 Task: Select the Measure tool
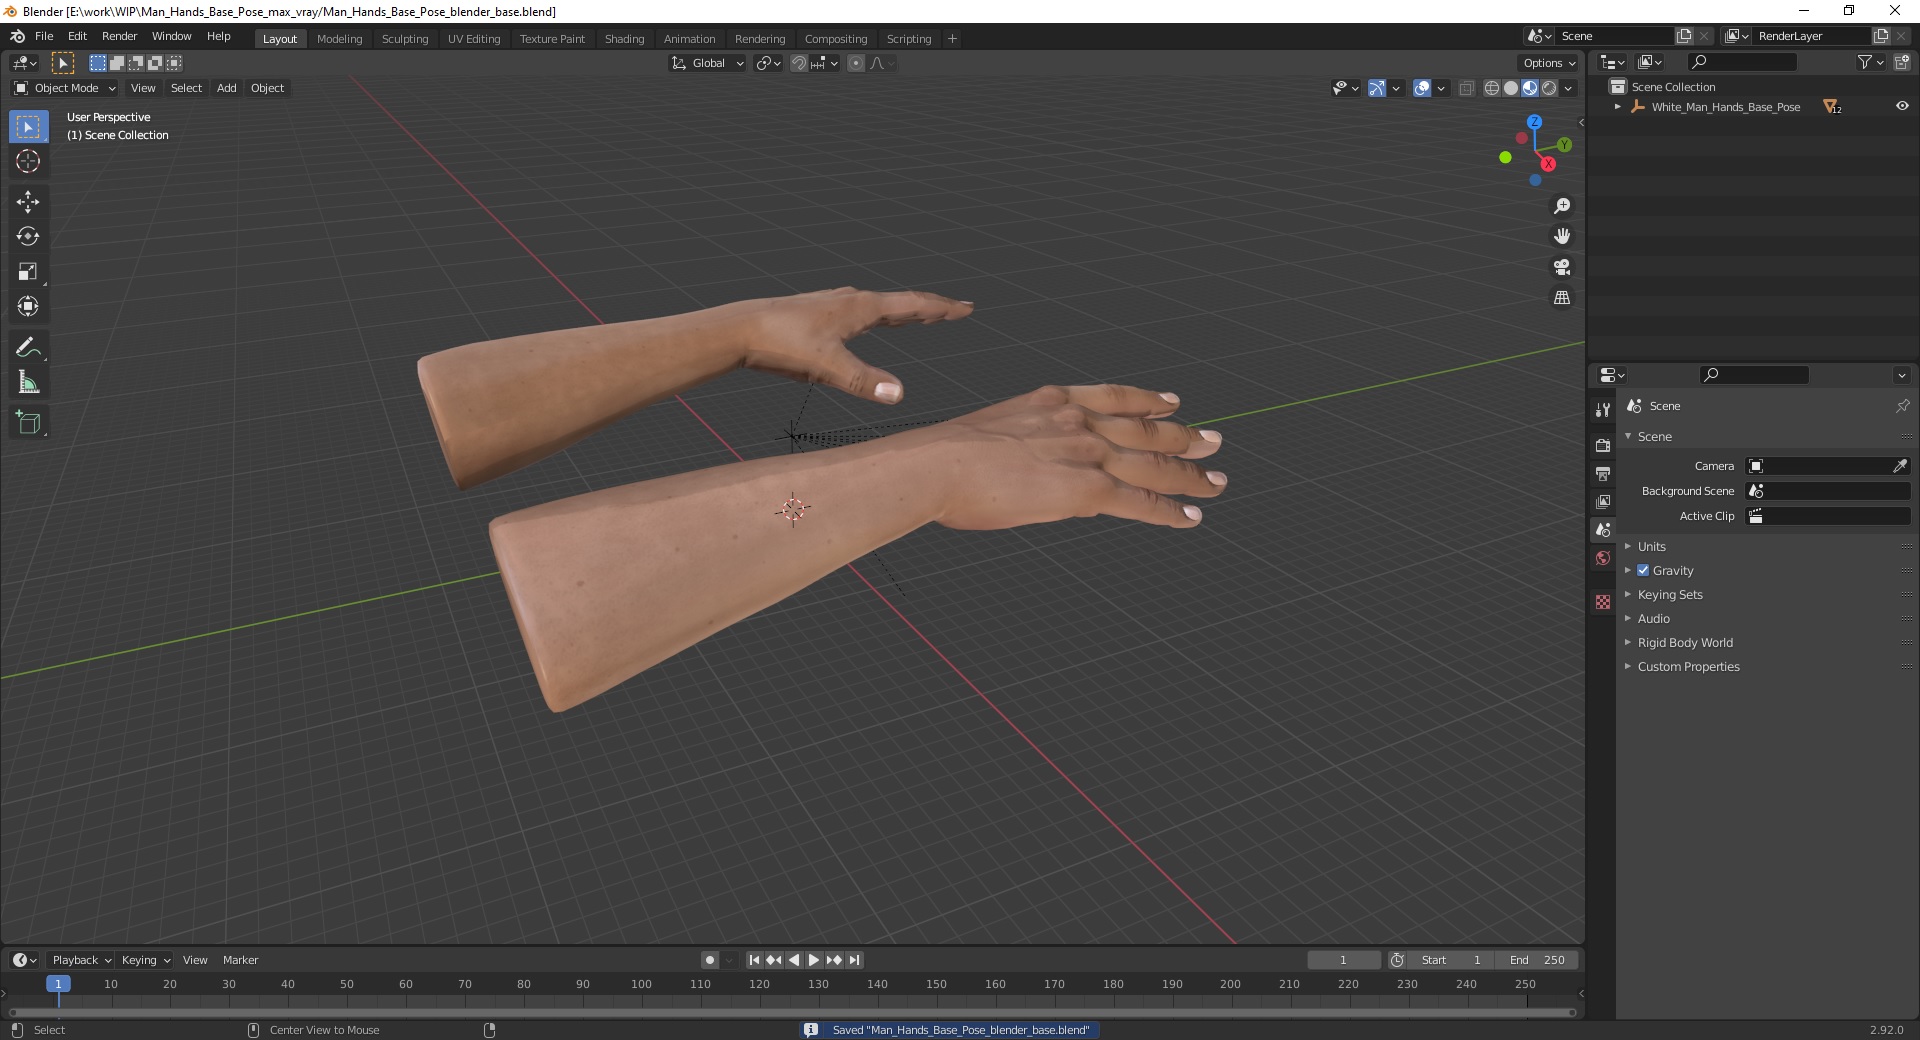point(28,382)
